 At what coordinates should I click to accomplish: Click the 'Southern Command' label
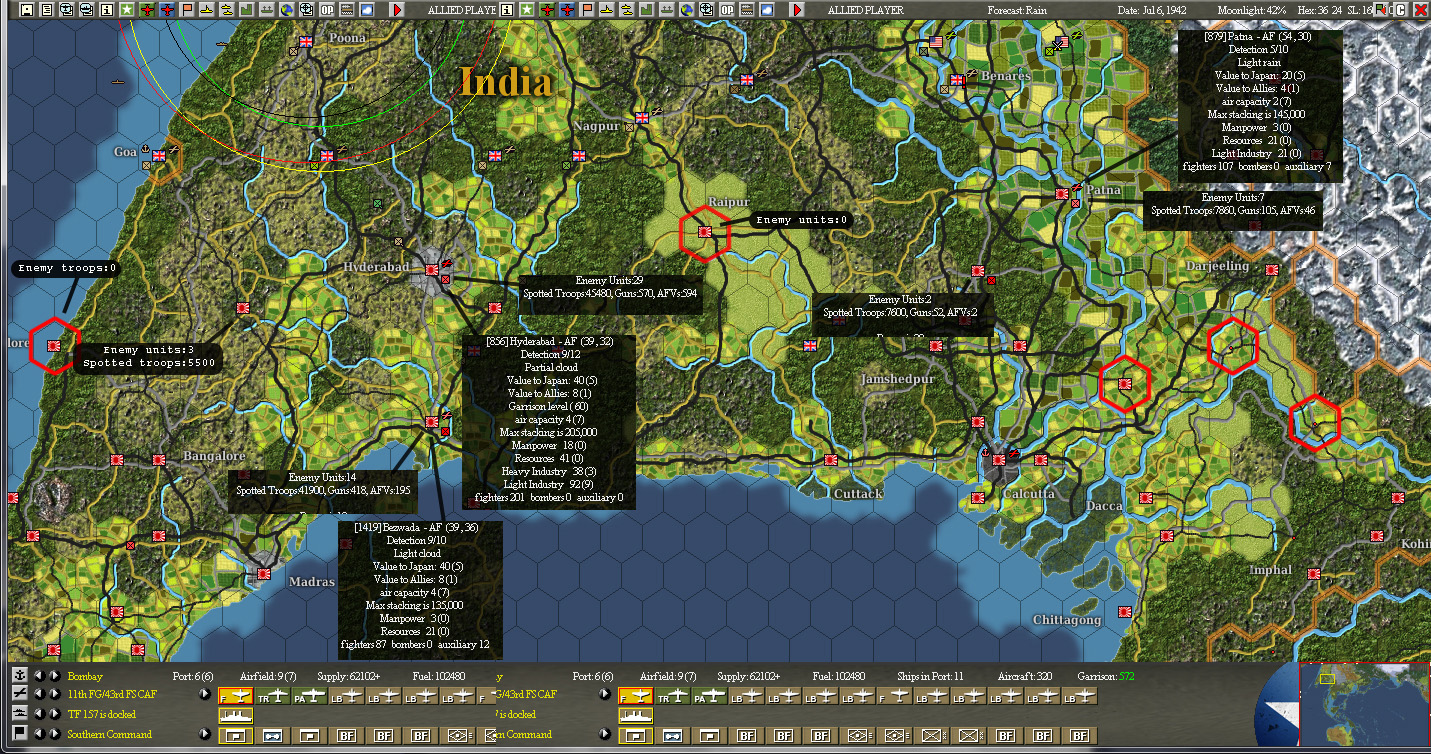tap(110, 734)
